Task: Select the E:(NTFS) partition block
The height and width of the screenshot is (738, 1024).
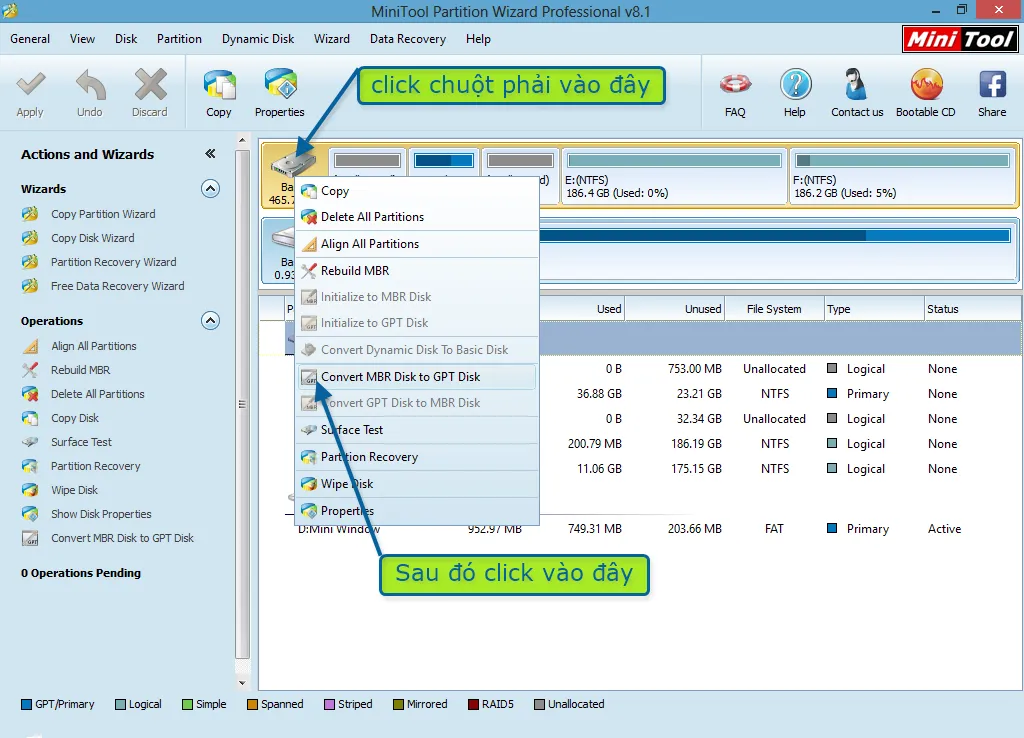Action: point(673,176)
